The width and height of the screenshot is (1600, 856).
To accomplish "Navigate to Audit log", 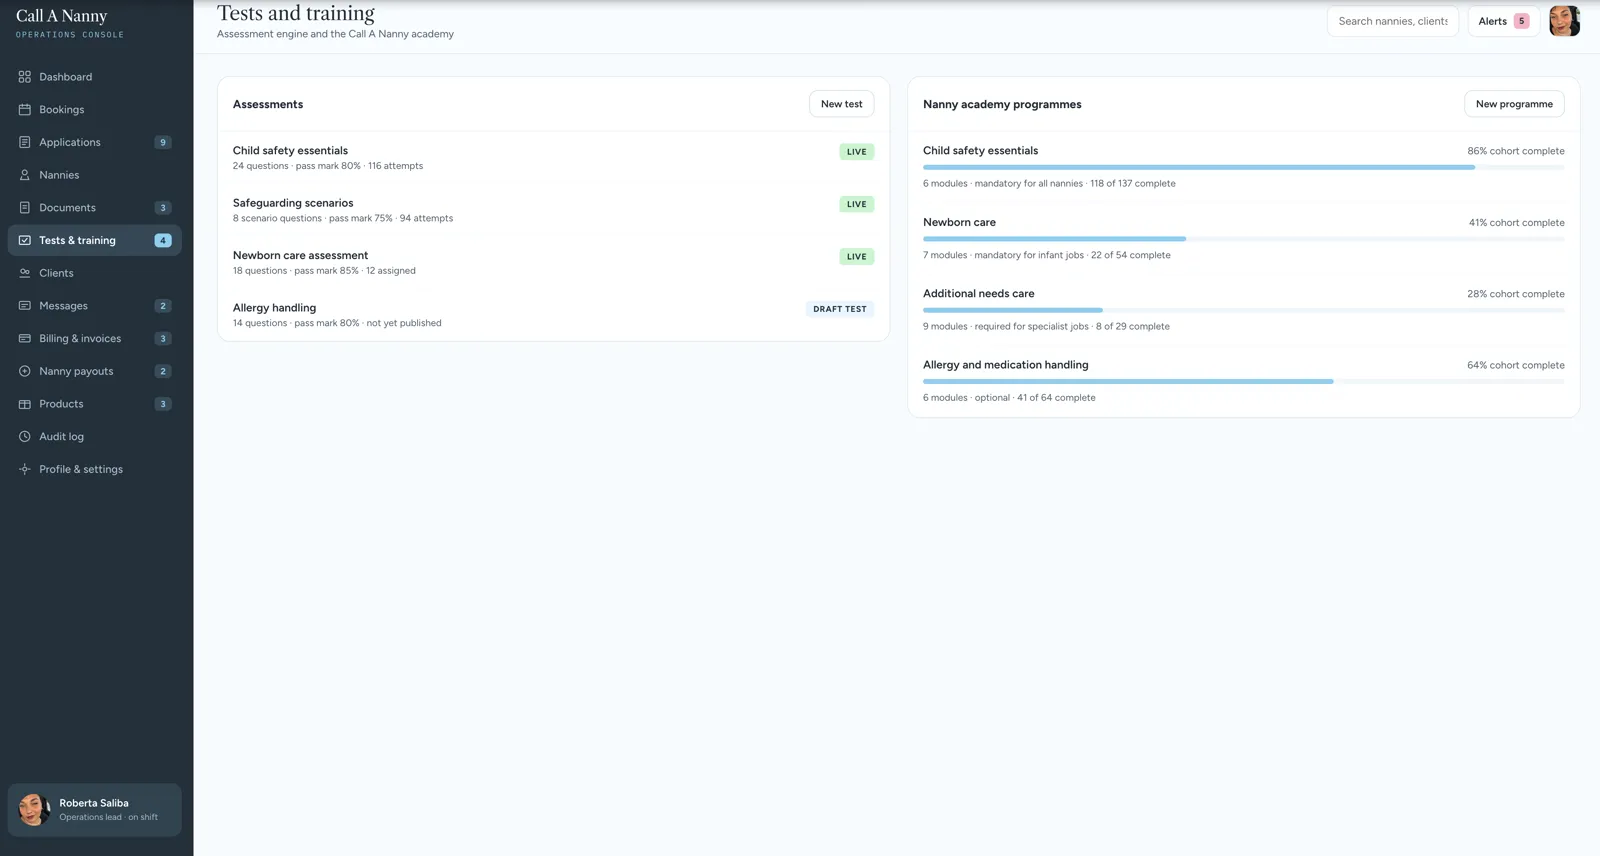I will coord(95,437).
